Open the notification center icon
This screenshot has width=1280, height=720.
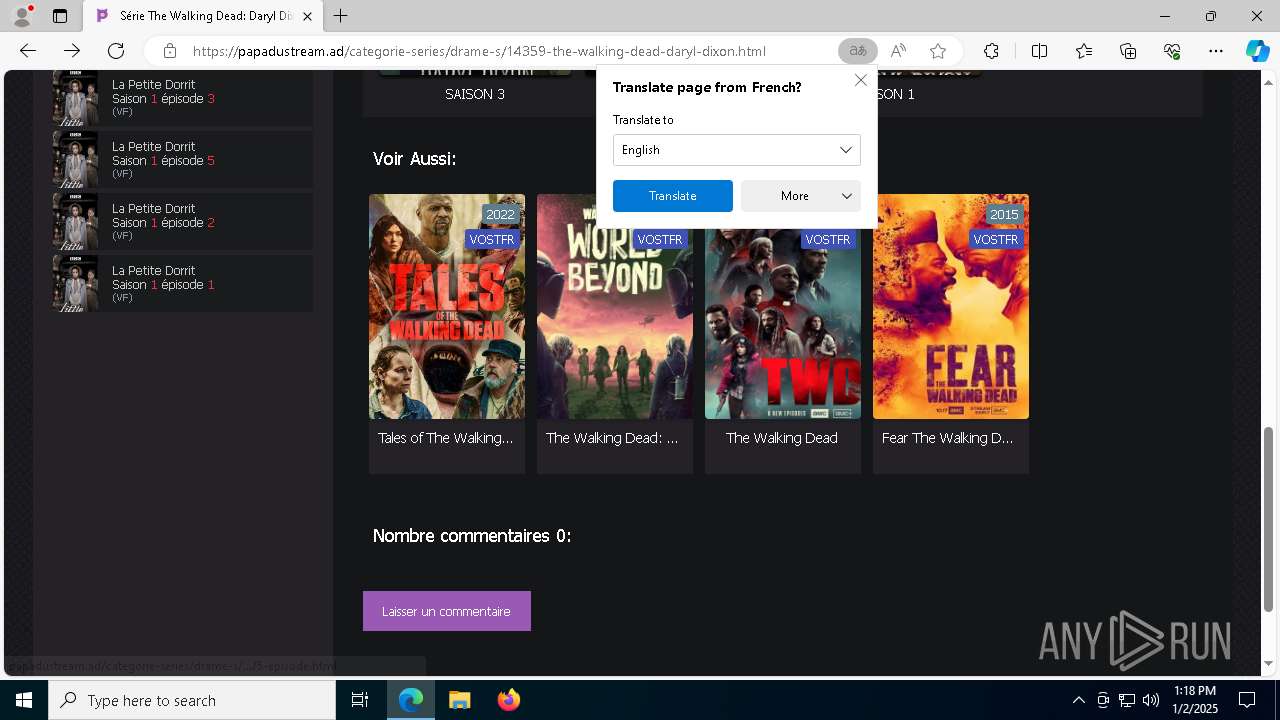click(x=1247, y=700)
